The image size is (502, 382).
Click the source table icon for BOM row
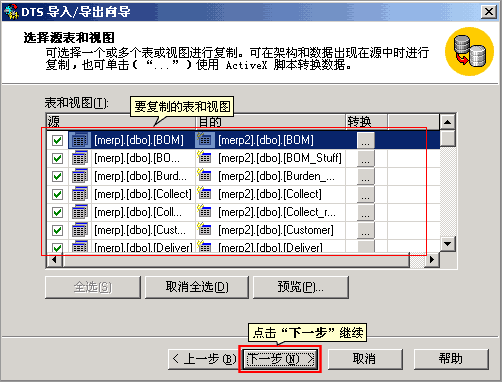[80, 140]
